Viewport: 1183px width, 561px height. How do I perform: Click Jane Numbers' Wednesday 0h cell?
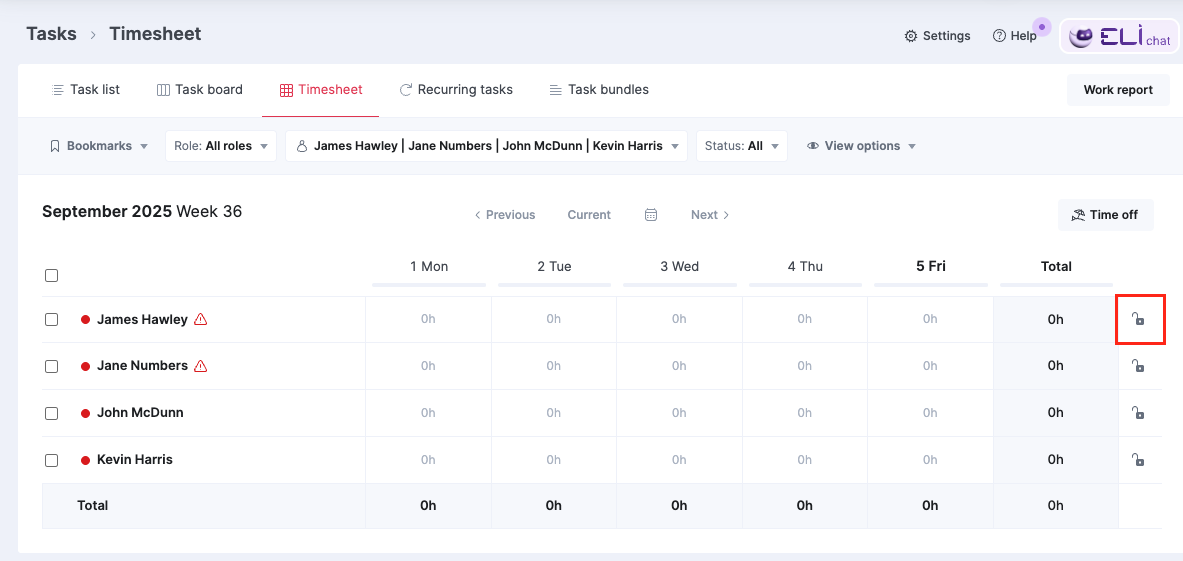tap(680, 366)
